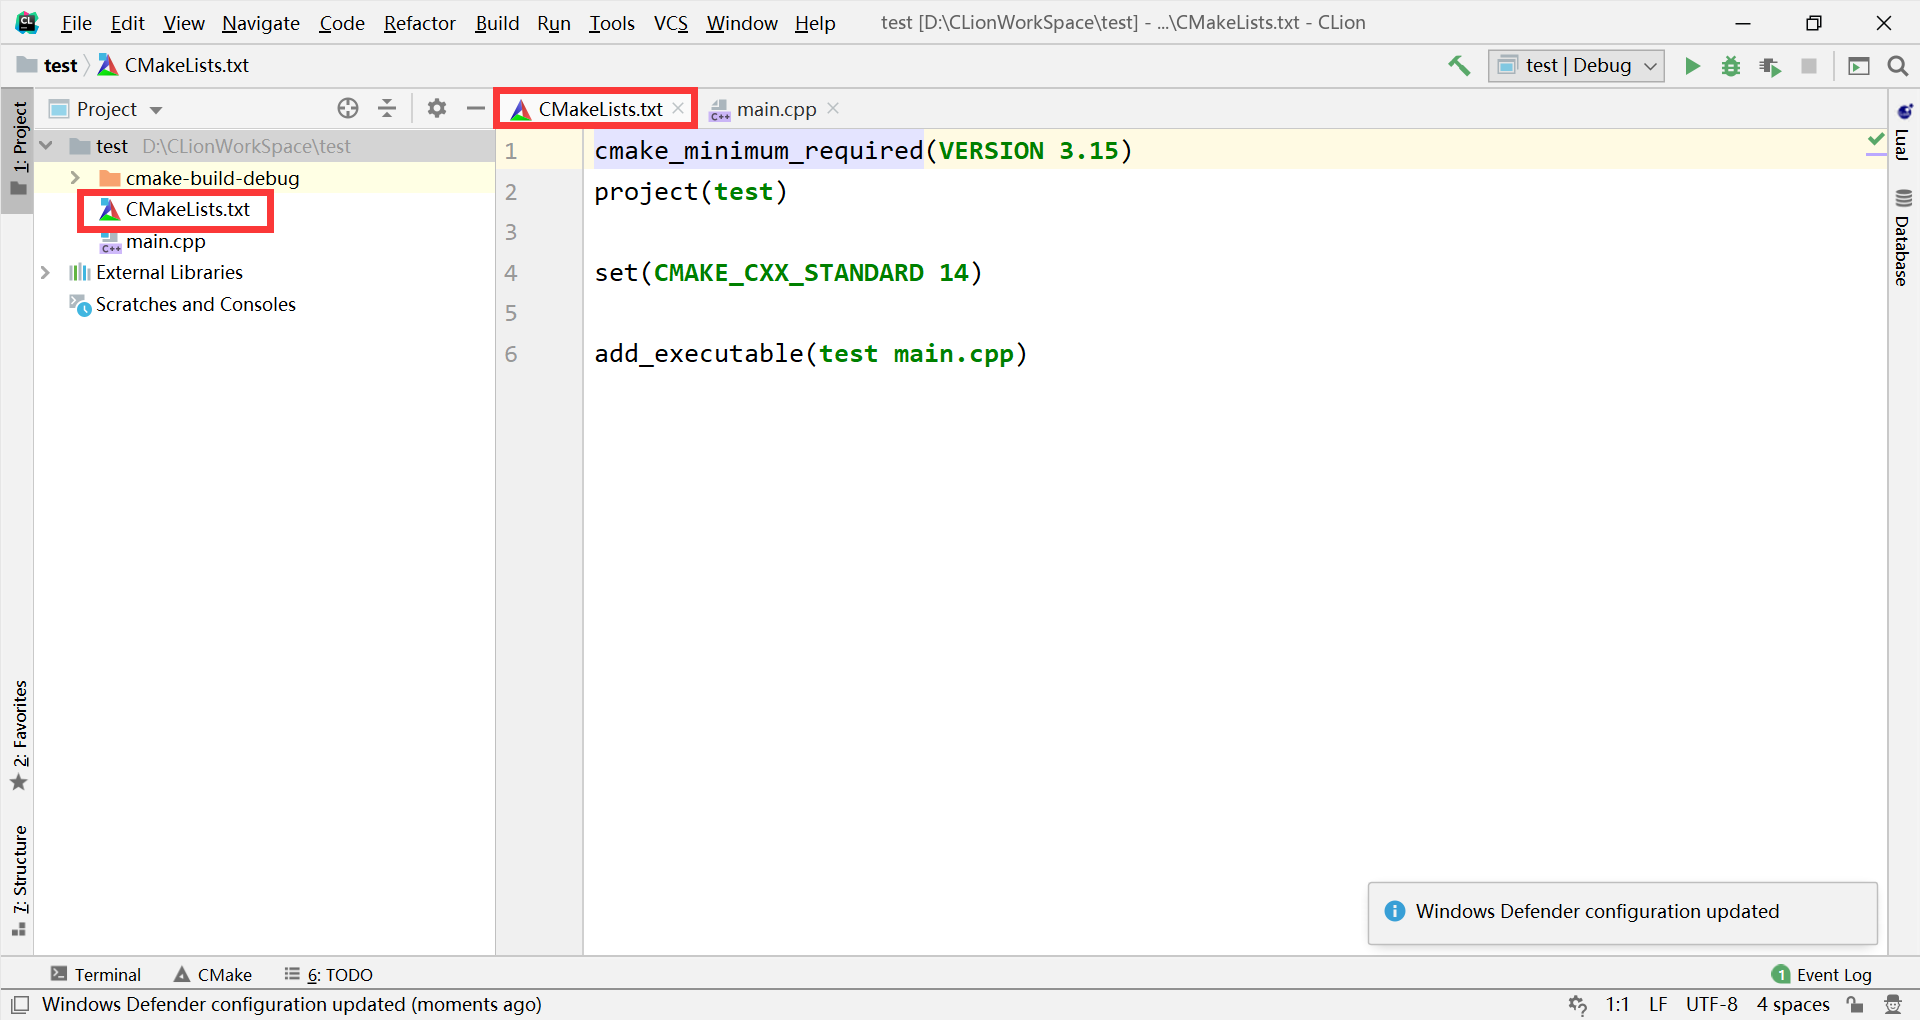Start debugging using the bug icon
The height and width of the screenshot is (1020, 1920).
point(1731,66)
